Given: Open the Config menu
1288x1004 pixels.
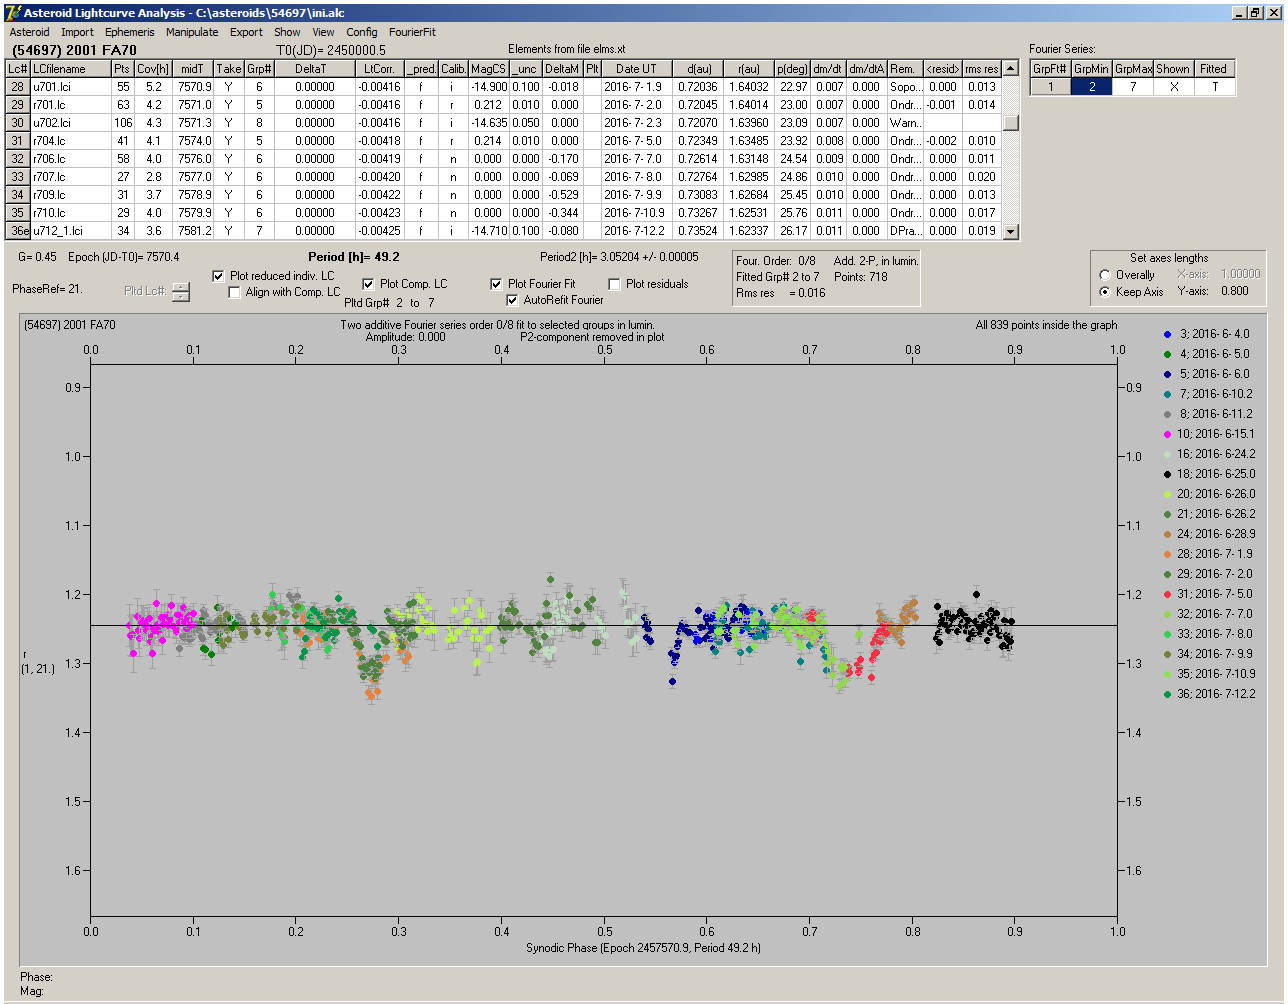Looking at the screenshot, I should [x=362, y=32].
